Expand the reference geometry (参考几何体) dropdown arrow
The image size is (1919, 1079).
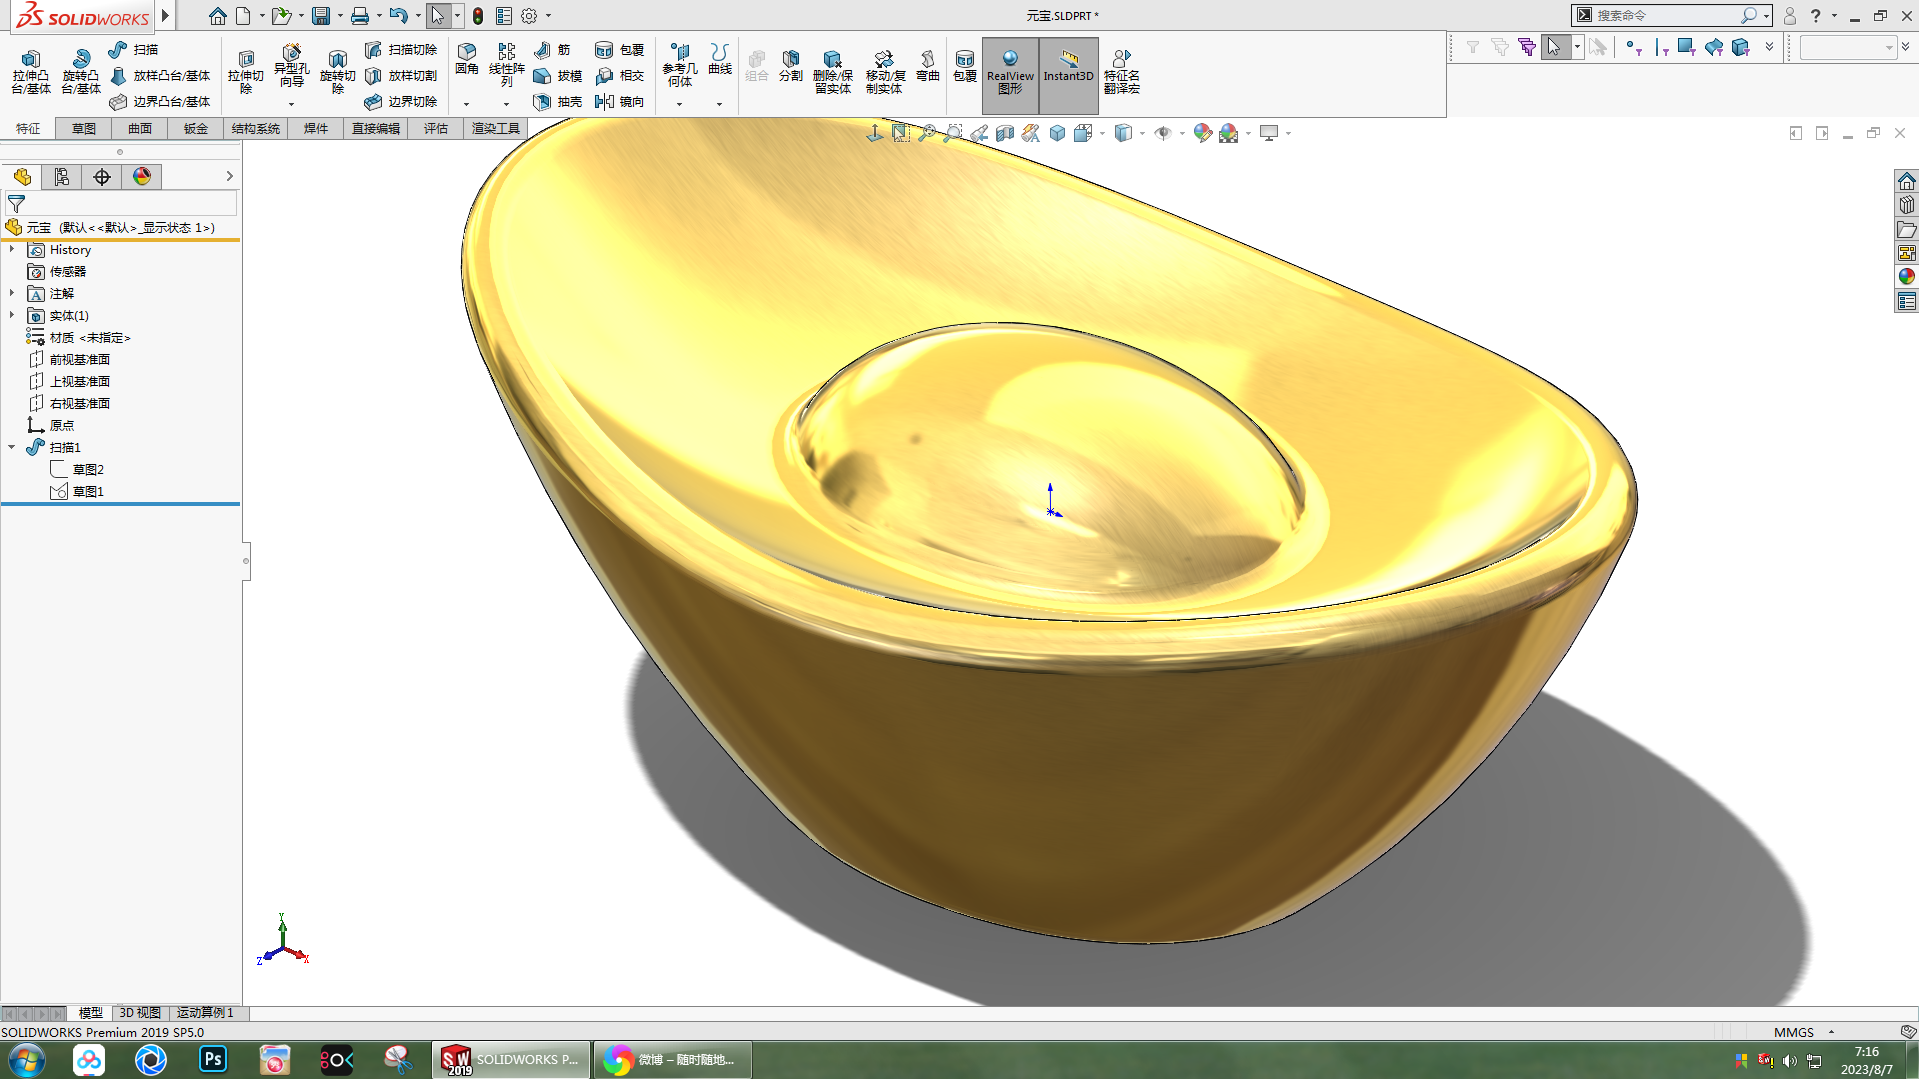point(679,104)
